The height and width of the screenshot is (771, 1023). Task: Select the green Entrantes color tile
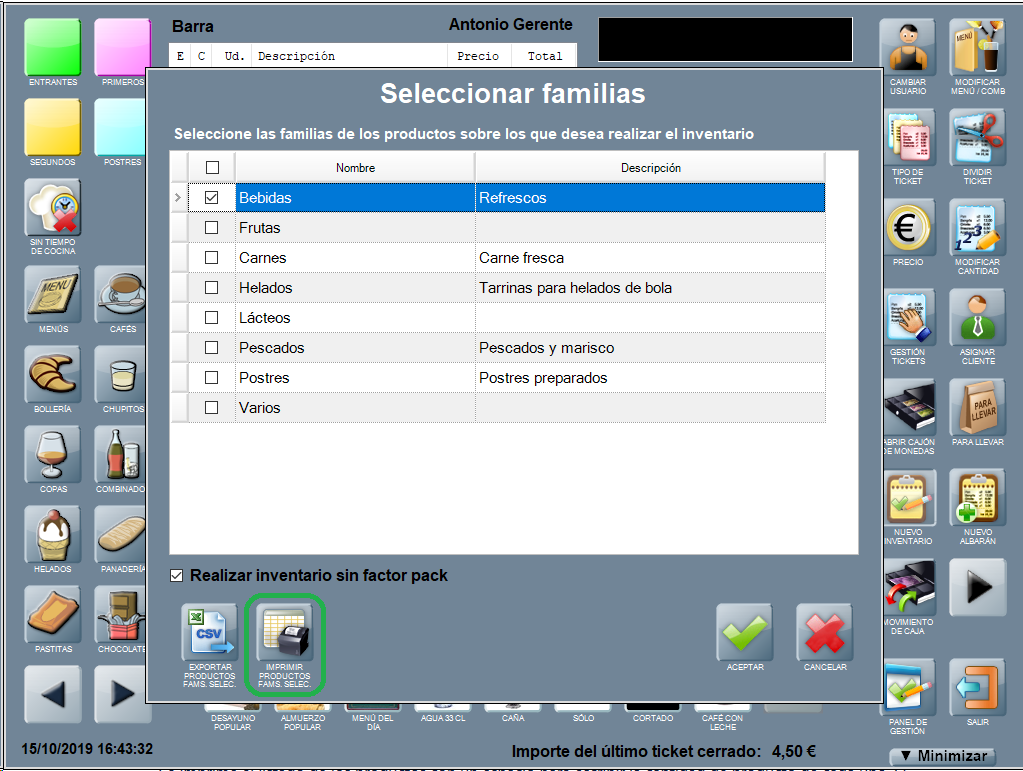(x=52, y=48)
